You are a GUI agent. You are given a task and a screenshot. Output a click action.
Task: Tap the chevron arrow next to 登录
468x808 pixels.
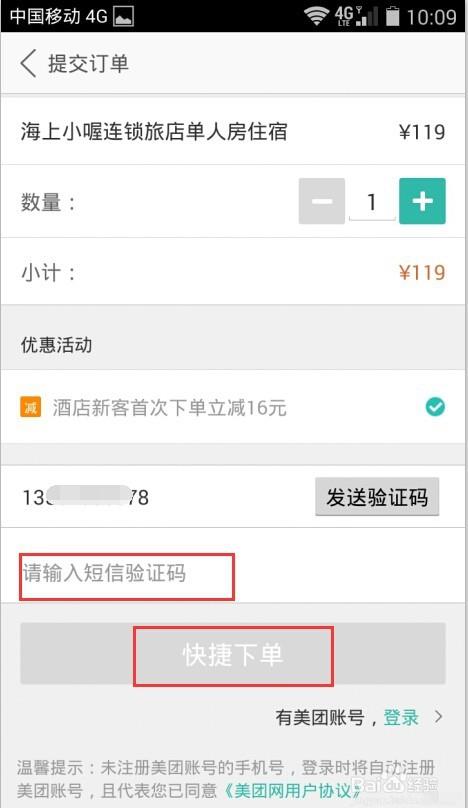click(x=439, y=717)
